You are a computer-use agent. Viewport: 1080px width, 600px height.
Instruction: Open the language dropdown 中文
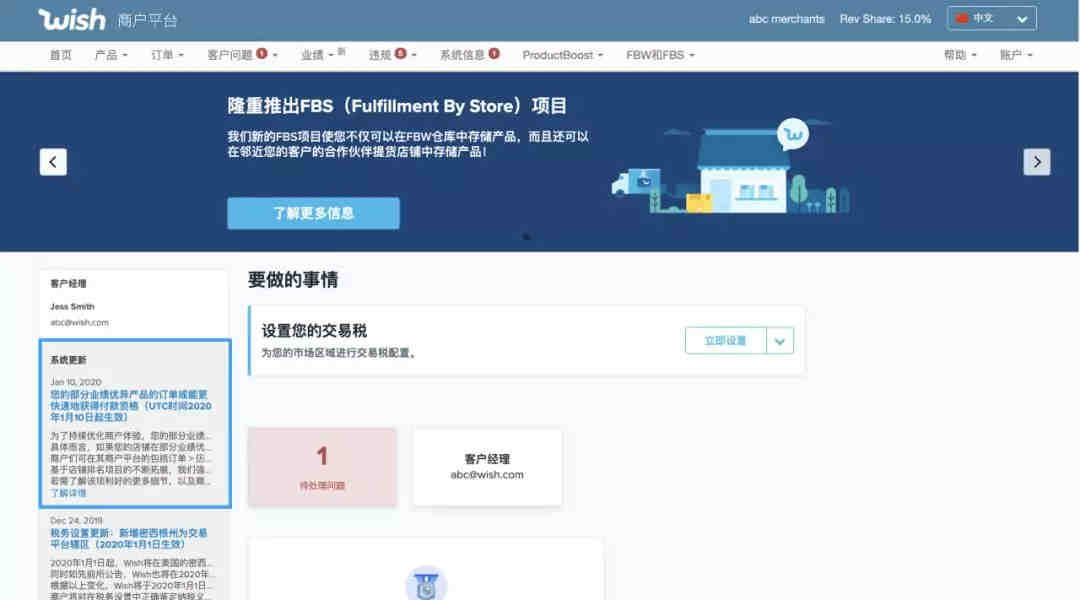pyautogui.click(x=991, y=19)
